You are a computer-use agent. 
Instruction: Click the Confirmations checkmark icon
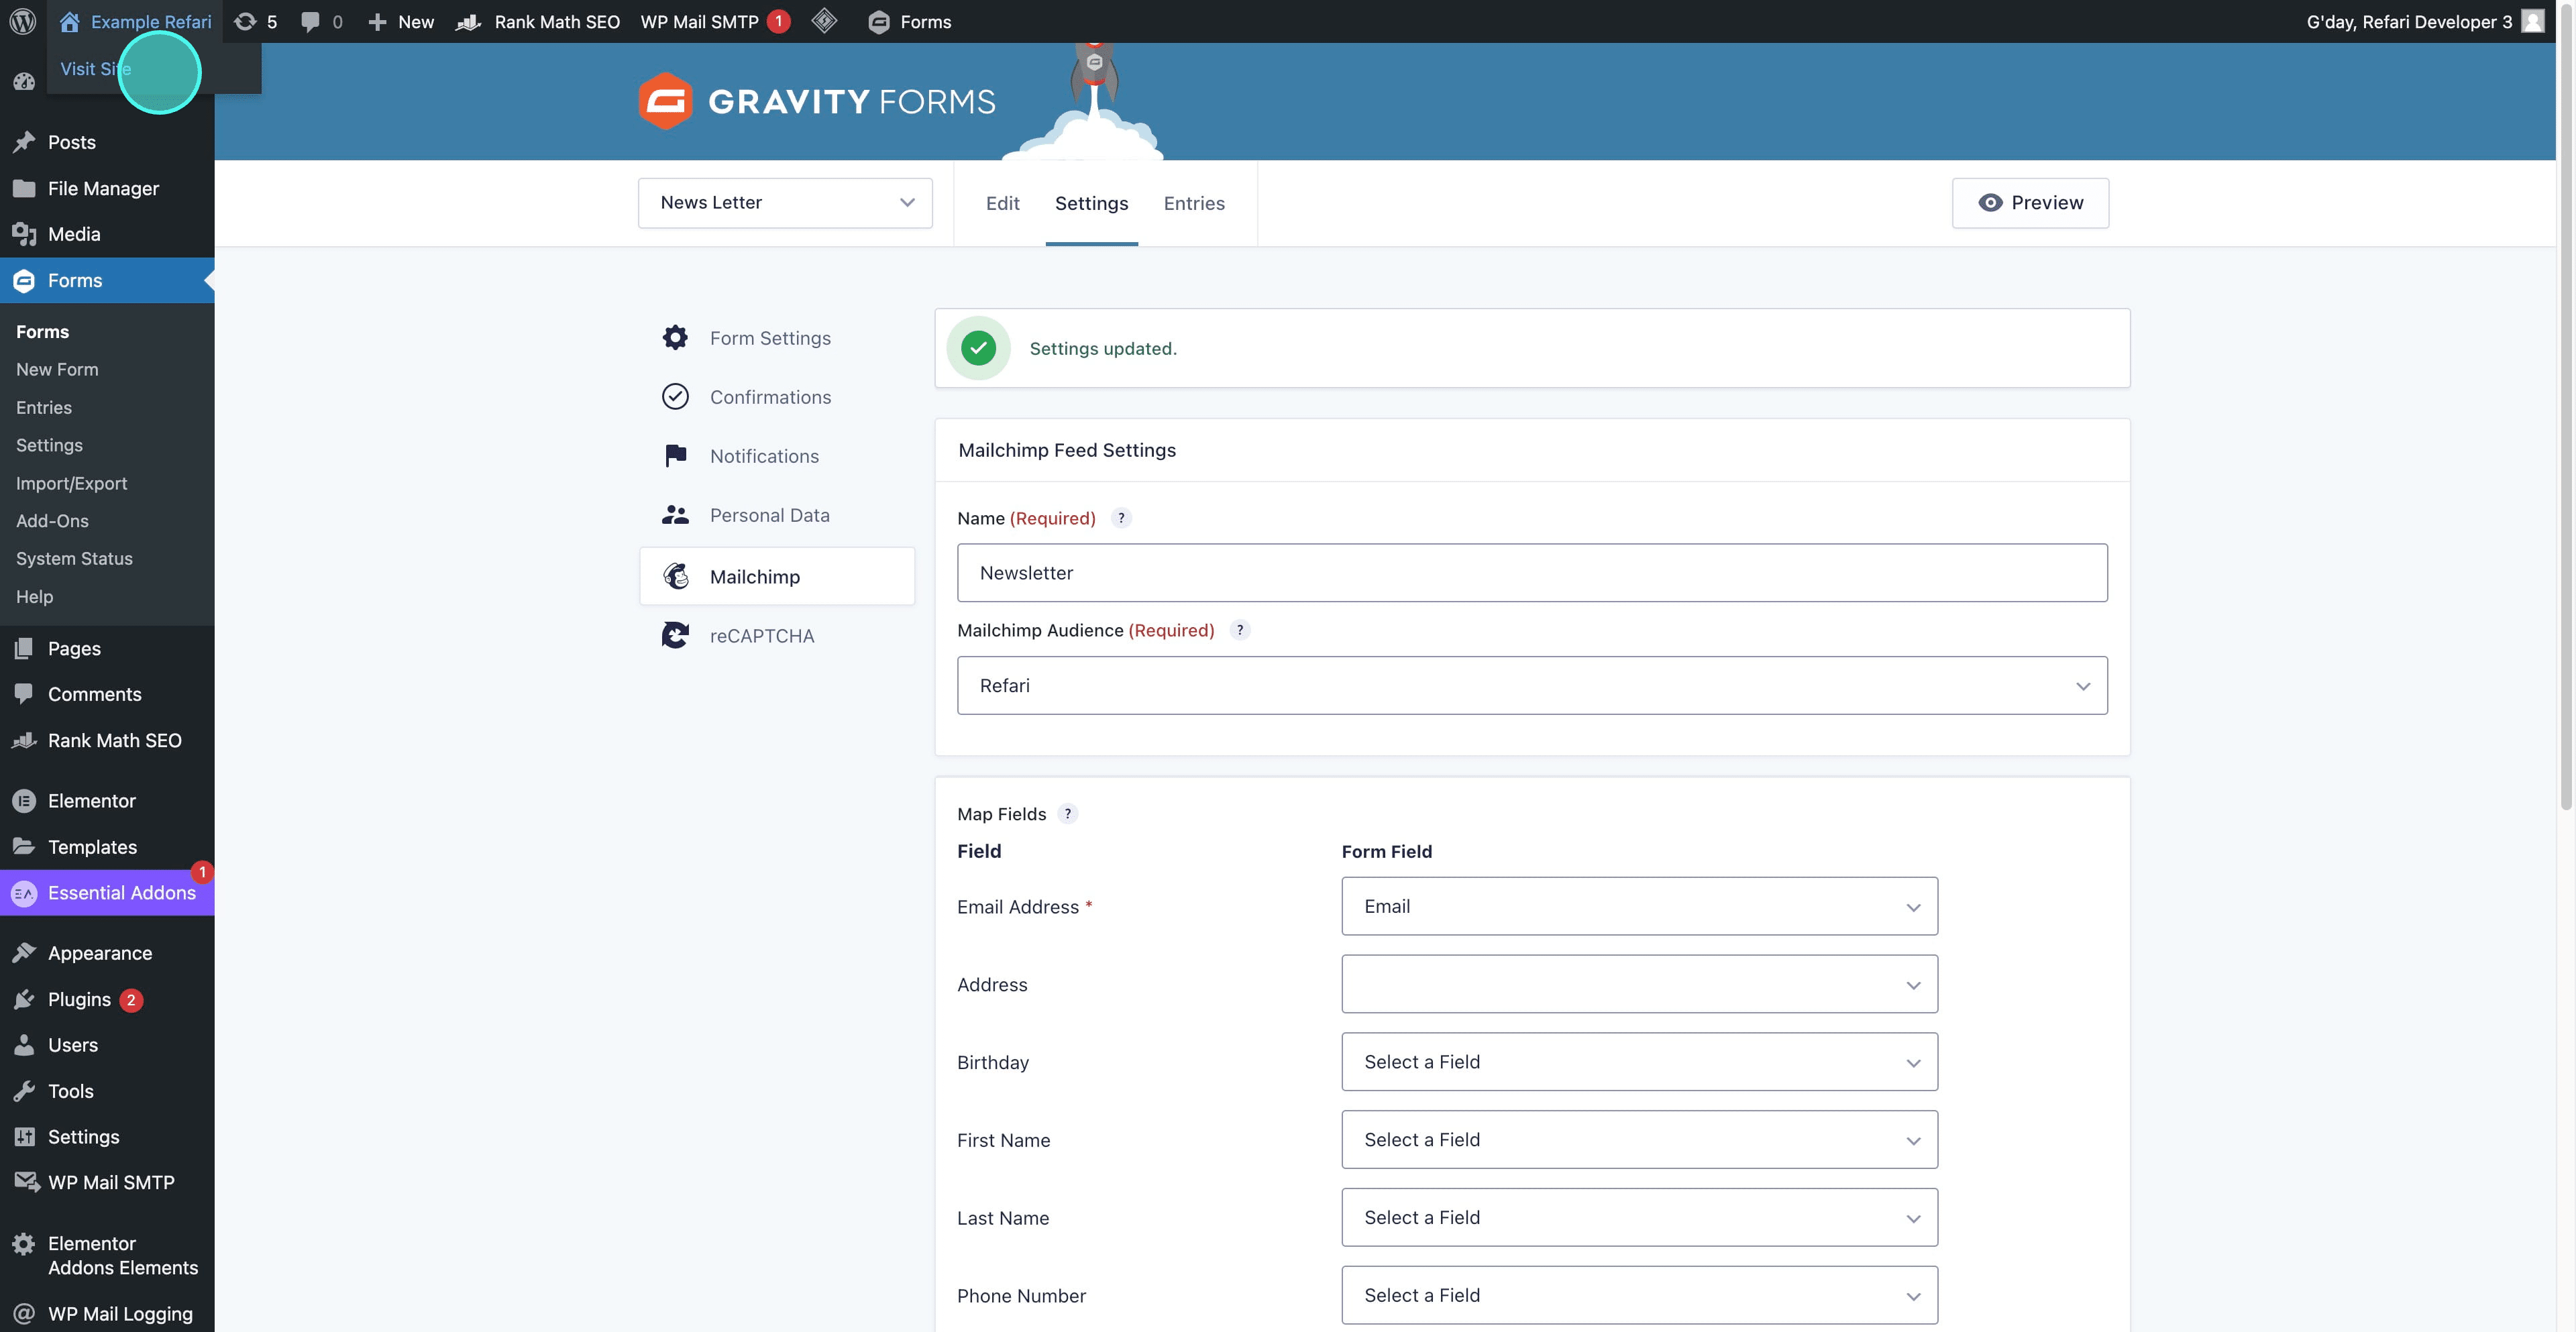pyautogui.click(x=675, y=397)
